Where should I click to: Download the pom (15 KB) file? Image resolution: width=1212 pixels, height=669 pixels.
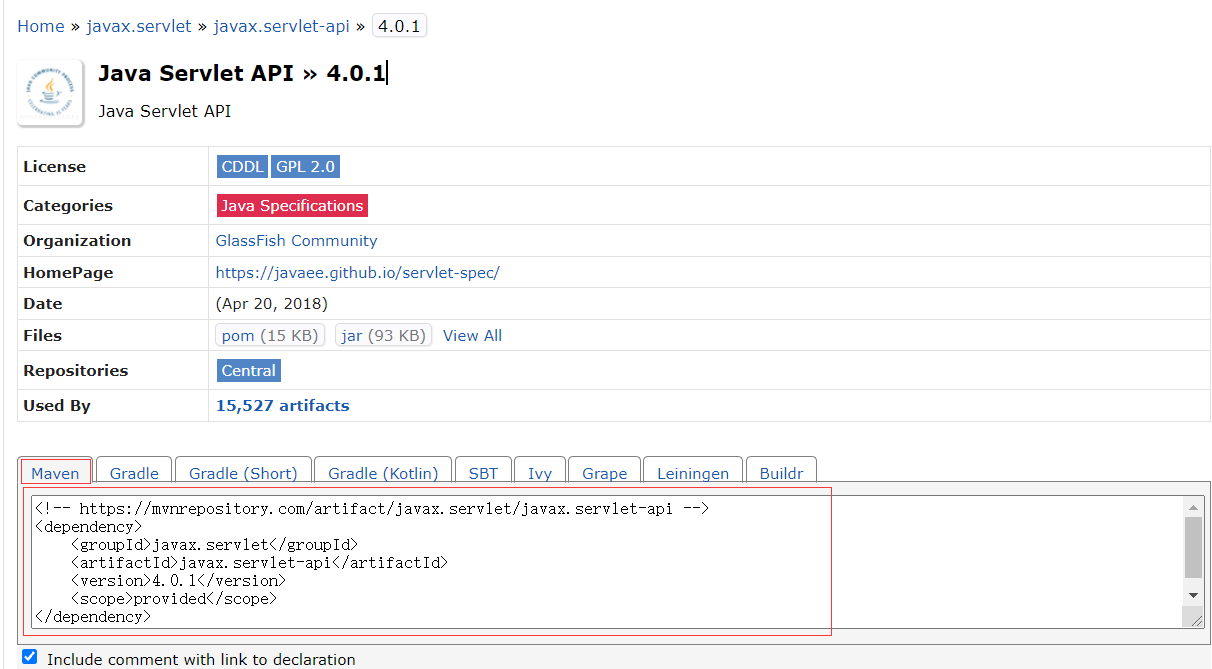(270, 336)
